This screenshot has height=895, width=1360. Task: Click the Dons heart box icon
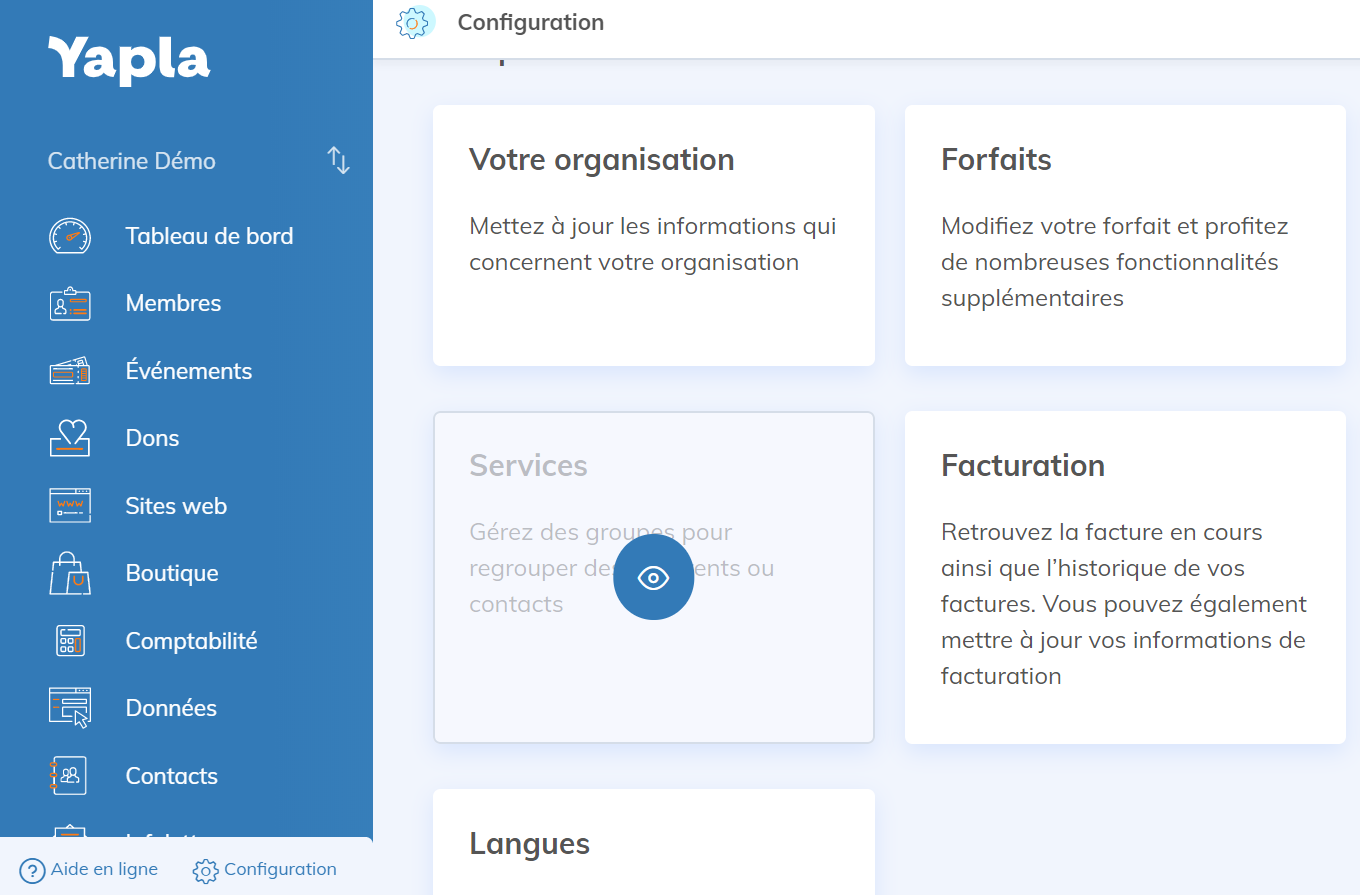[70, 438]
